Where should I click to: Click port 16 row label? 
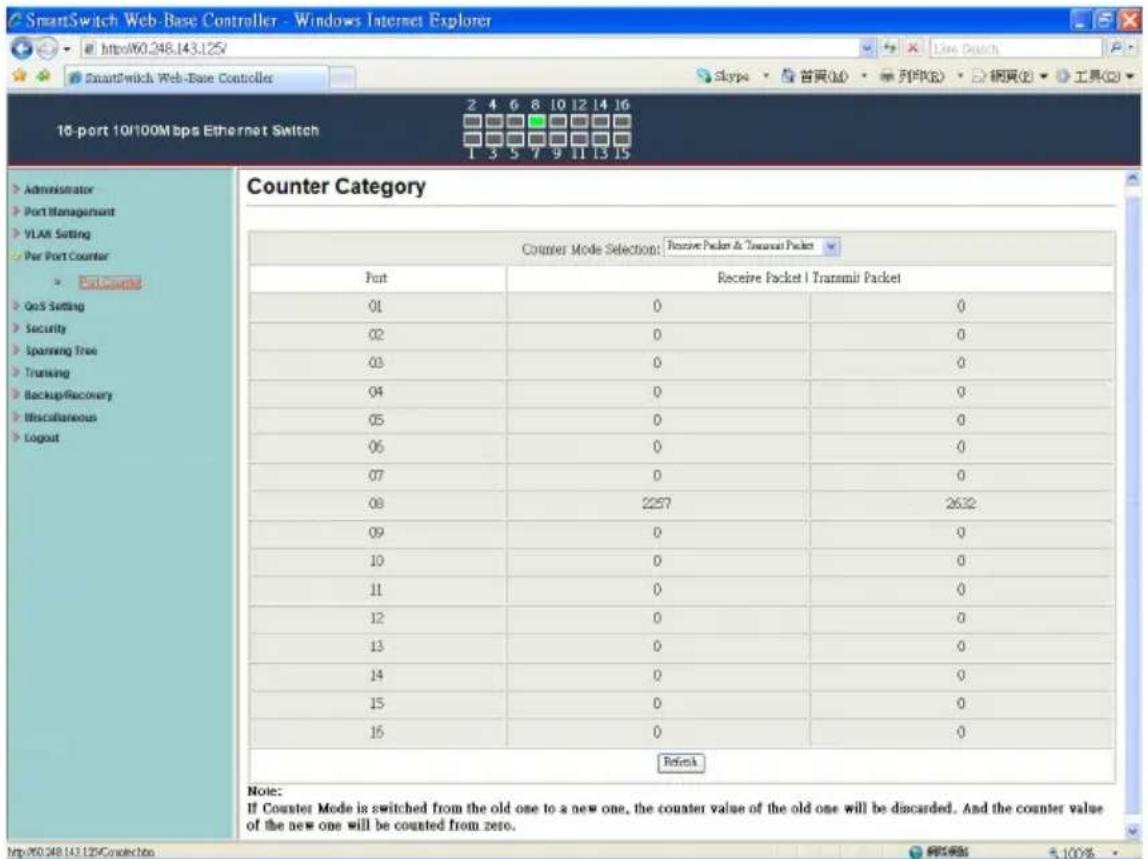(x=376, y=732)
